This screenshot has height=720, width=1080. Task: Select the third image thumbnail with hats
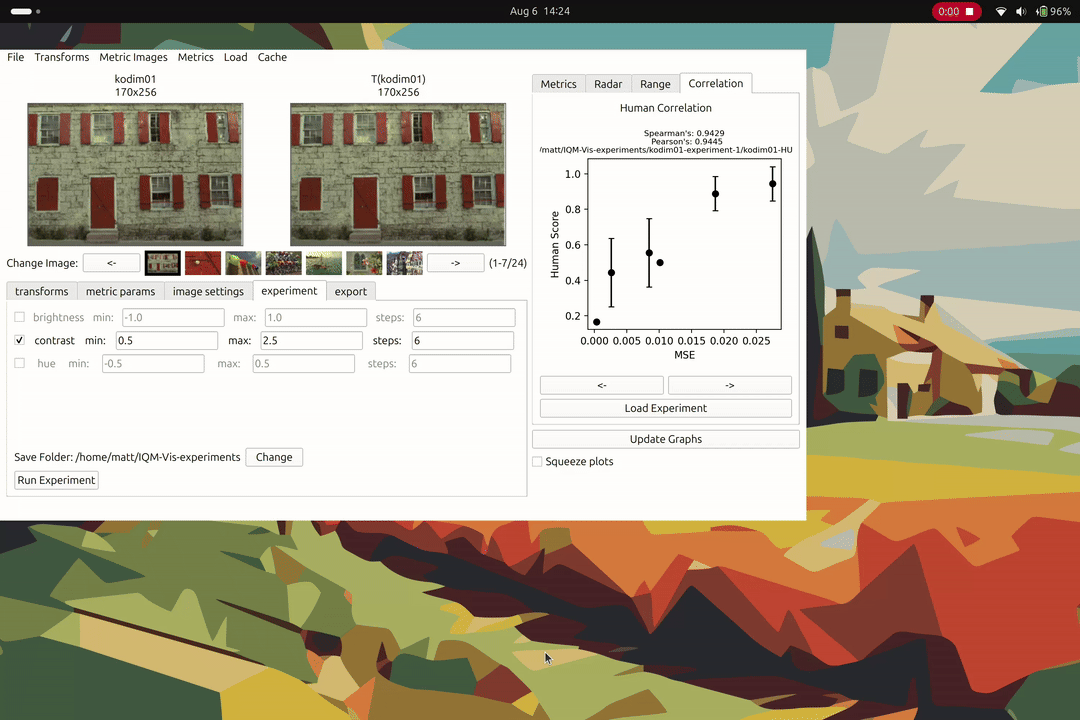pyautogui.click(x=243, y=263)
